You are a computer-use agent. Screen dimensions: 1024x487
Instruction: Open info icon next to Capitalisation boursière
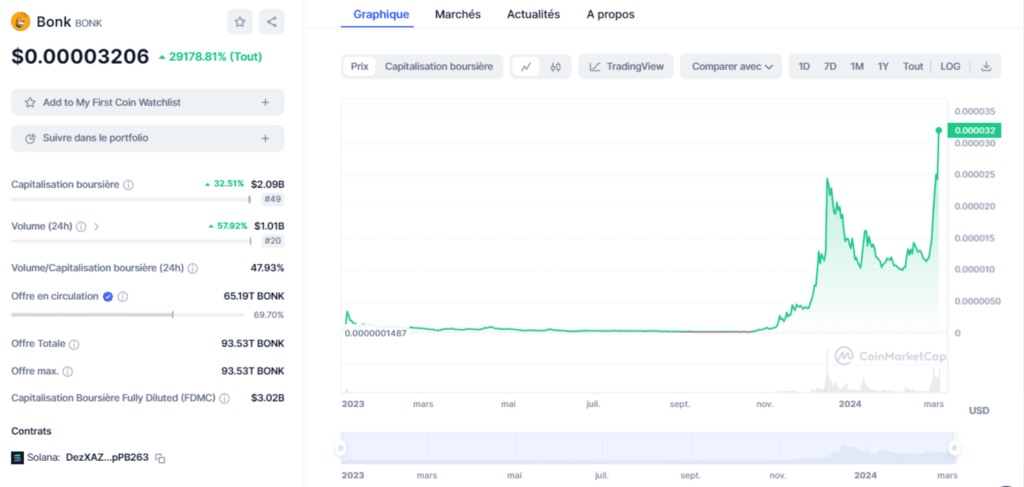[128, 185]
